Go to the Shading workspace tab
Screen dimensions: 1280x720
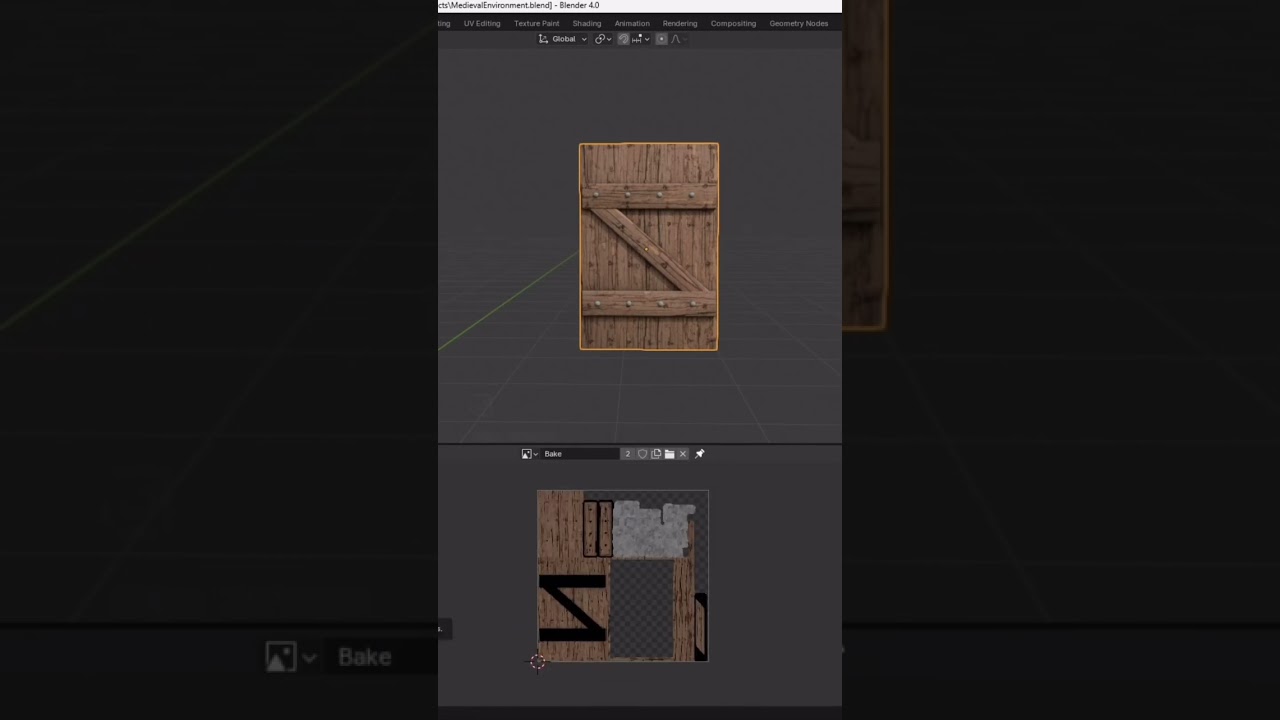coord(587,23)
